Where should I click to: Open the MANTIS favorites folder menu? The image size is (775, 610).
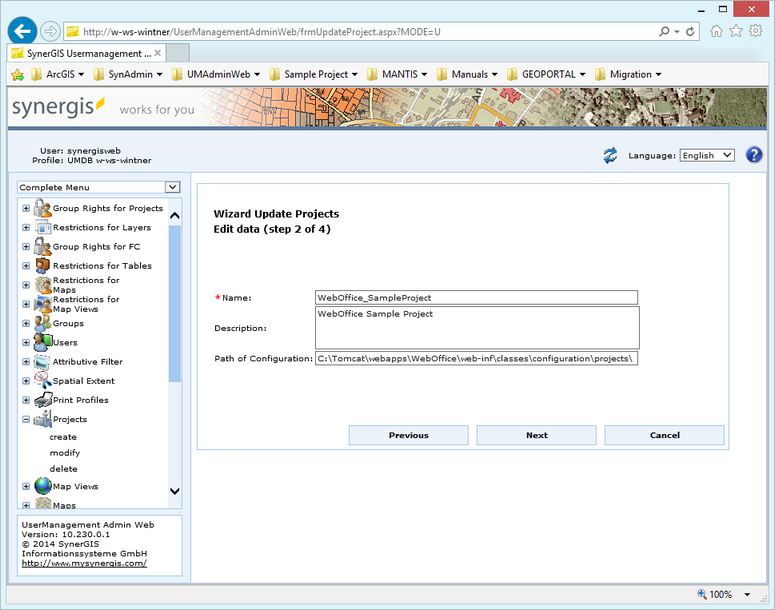(x=397, y=74)
